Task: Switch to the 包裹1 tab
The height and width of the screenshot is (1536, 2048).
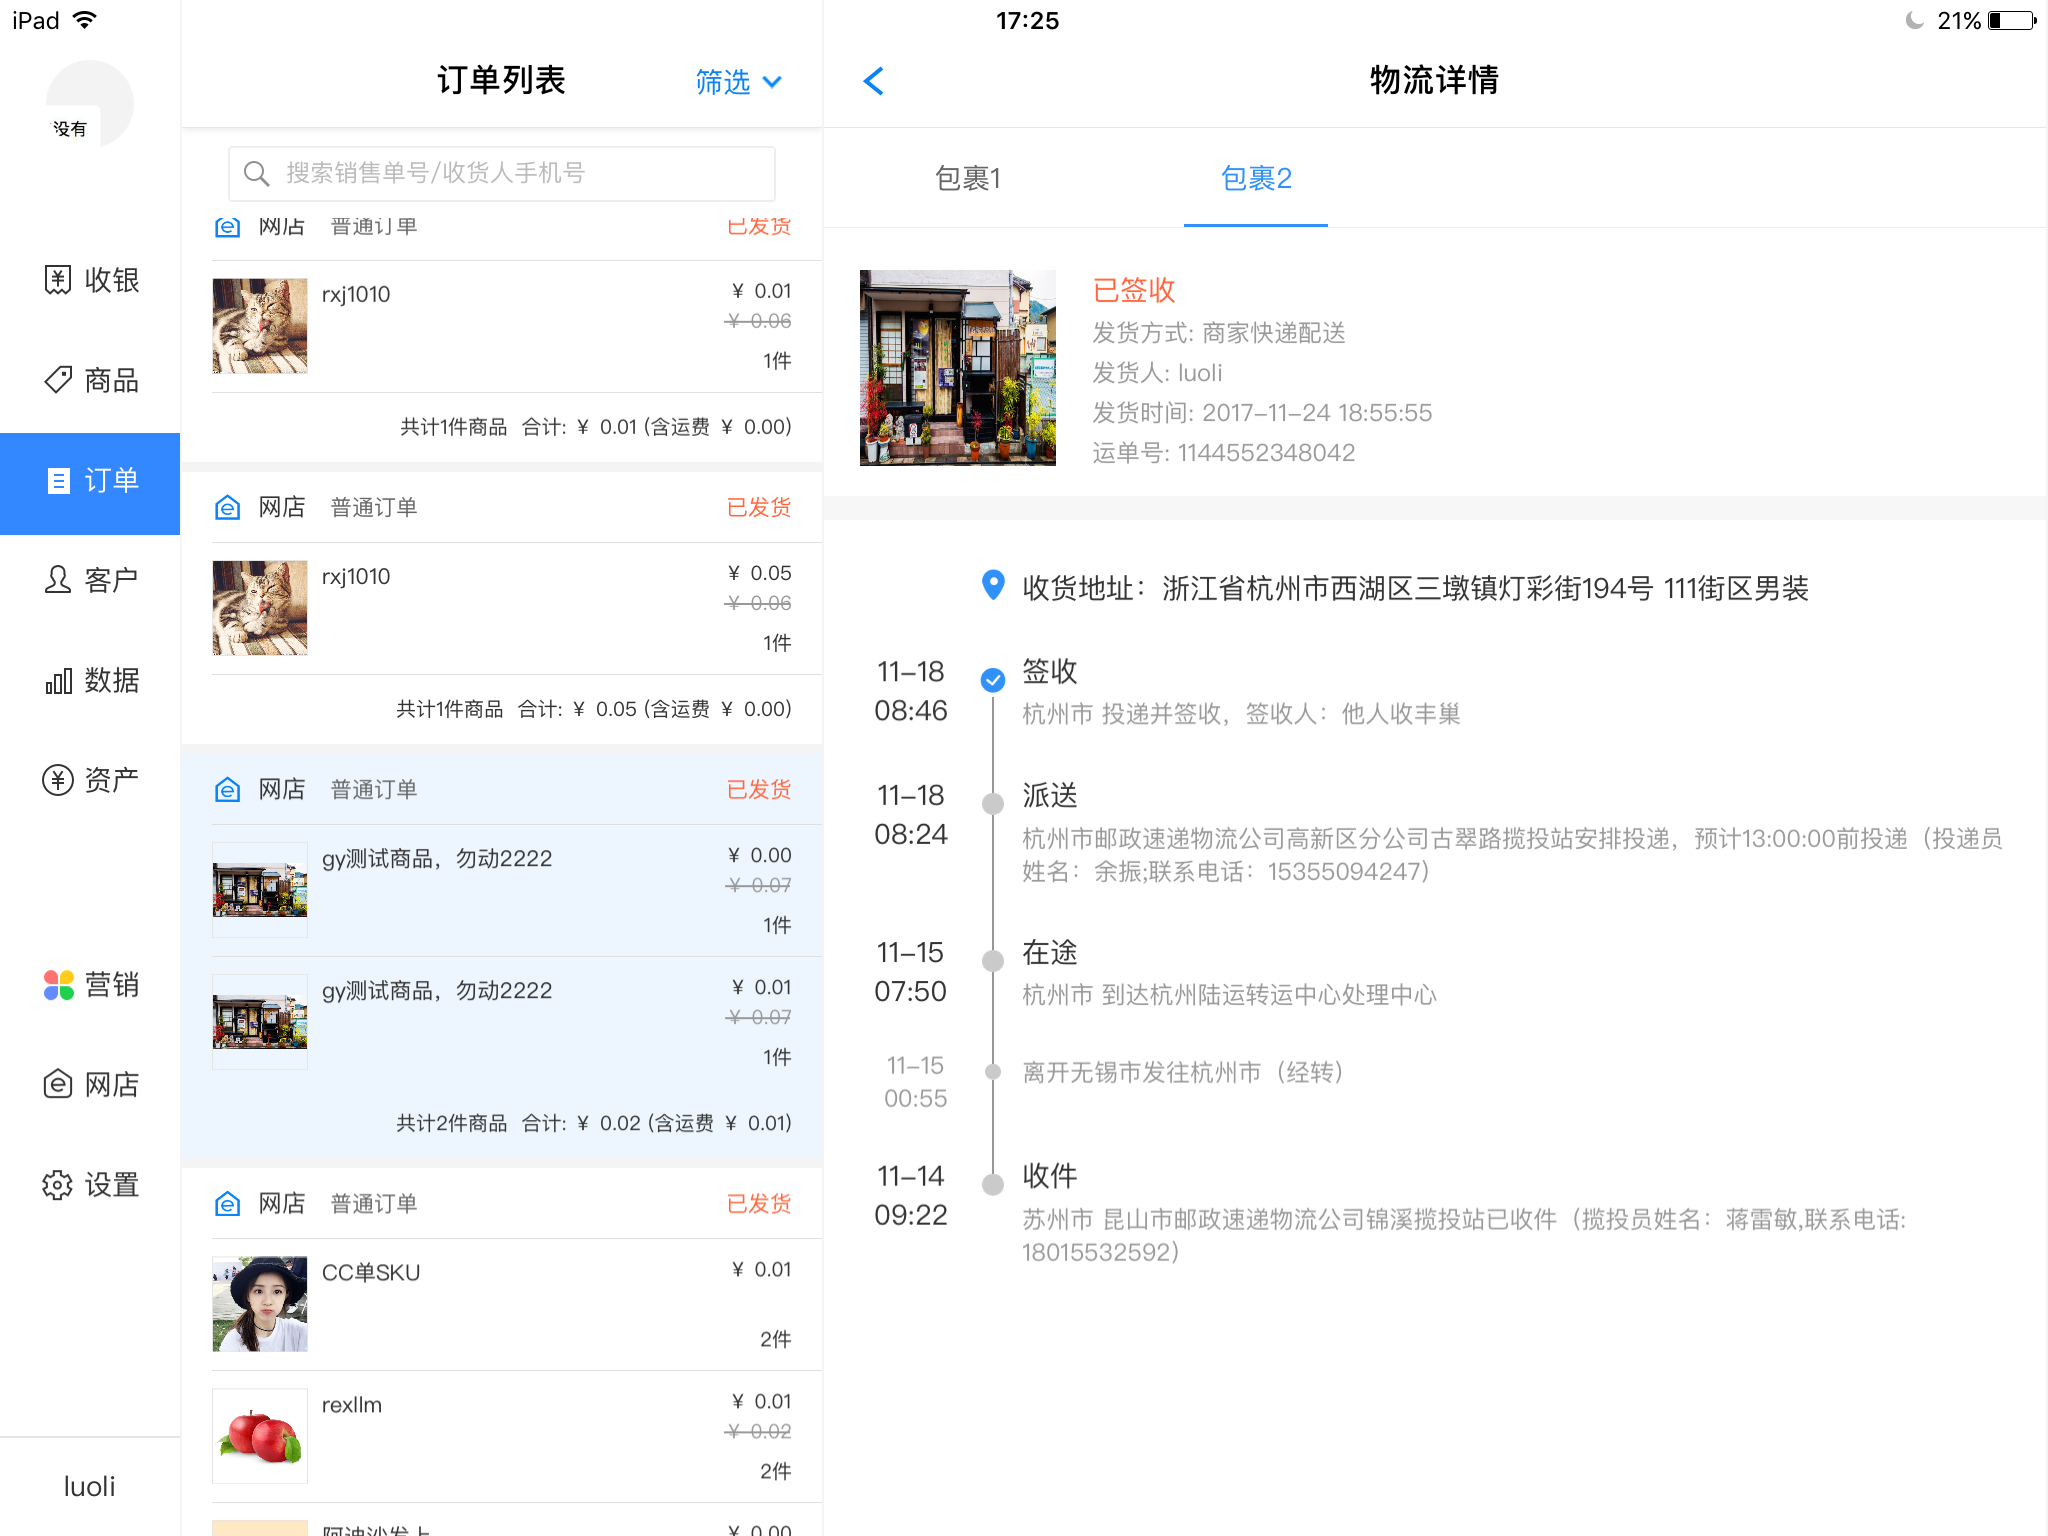Action: point(967,178)
